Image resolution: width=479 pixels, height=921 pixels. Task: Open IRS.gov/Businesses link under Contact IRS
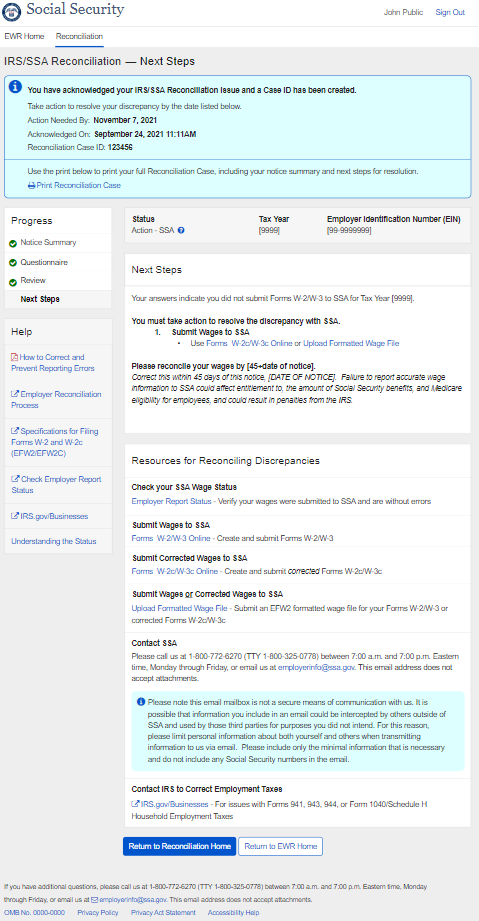[175, 804]
